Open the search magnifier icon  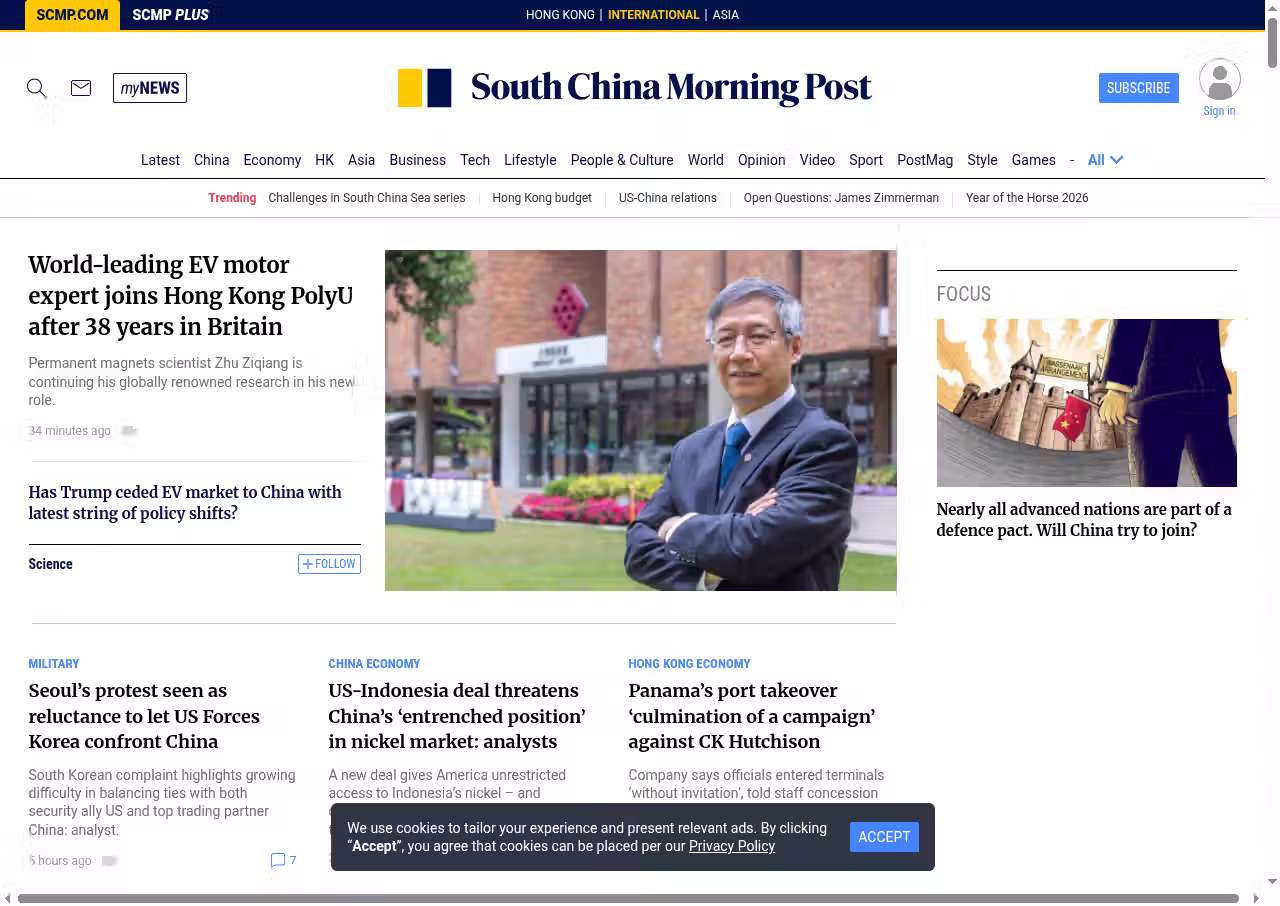pos(37,88)
